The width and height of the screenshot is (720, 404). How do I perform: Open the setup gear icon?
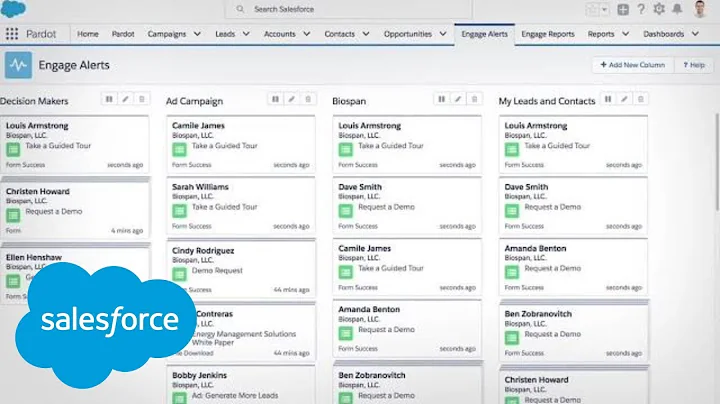tap(659, 9)
